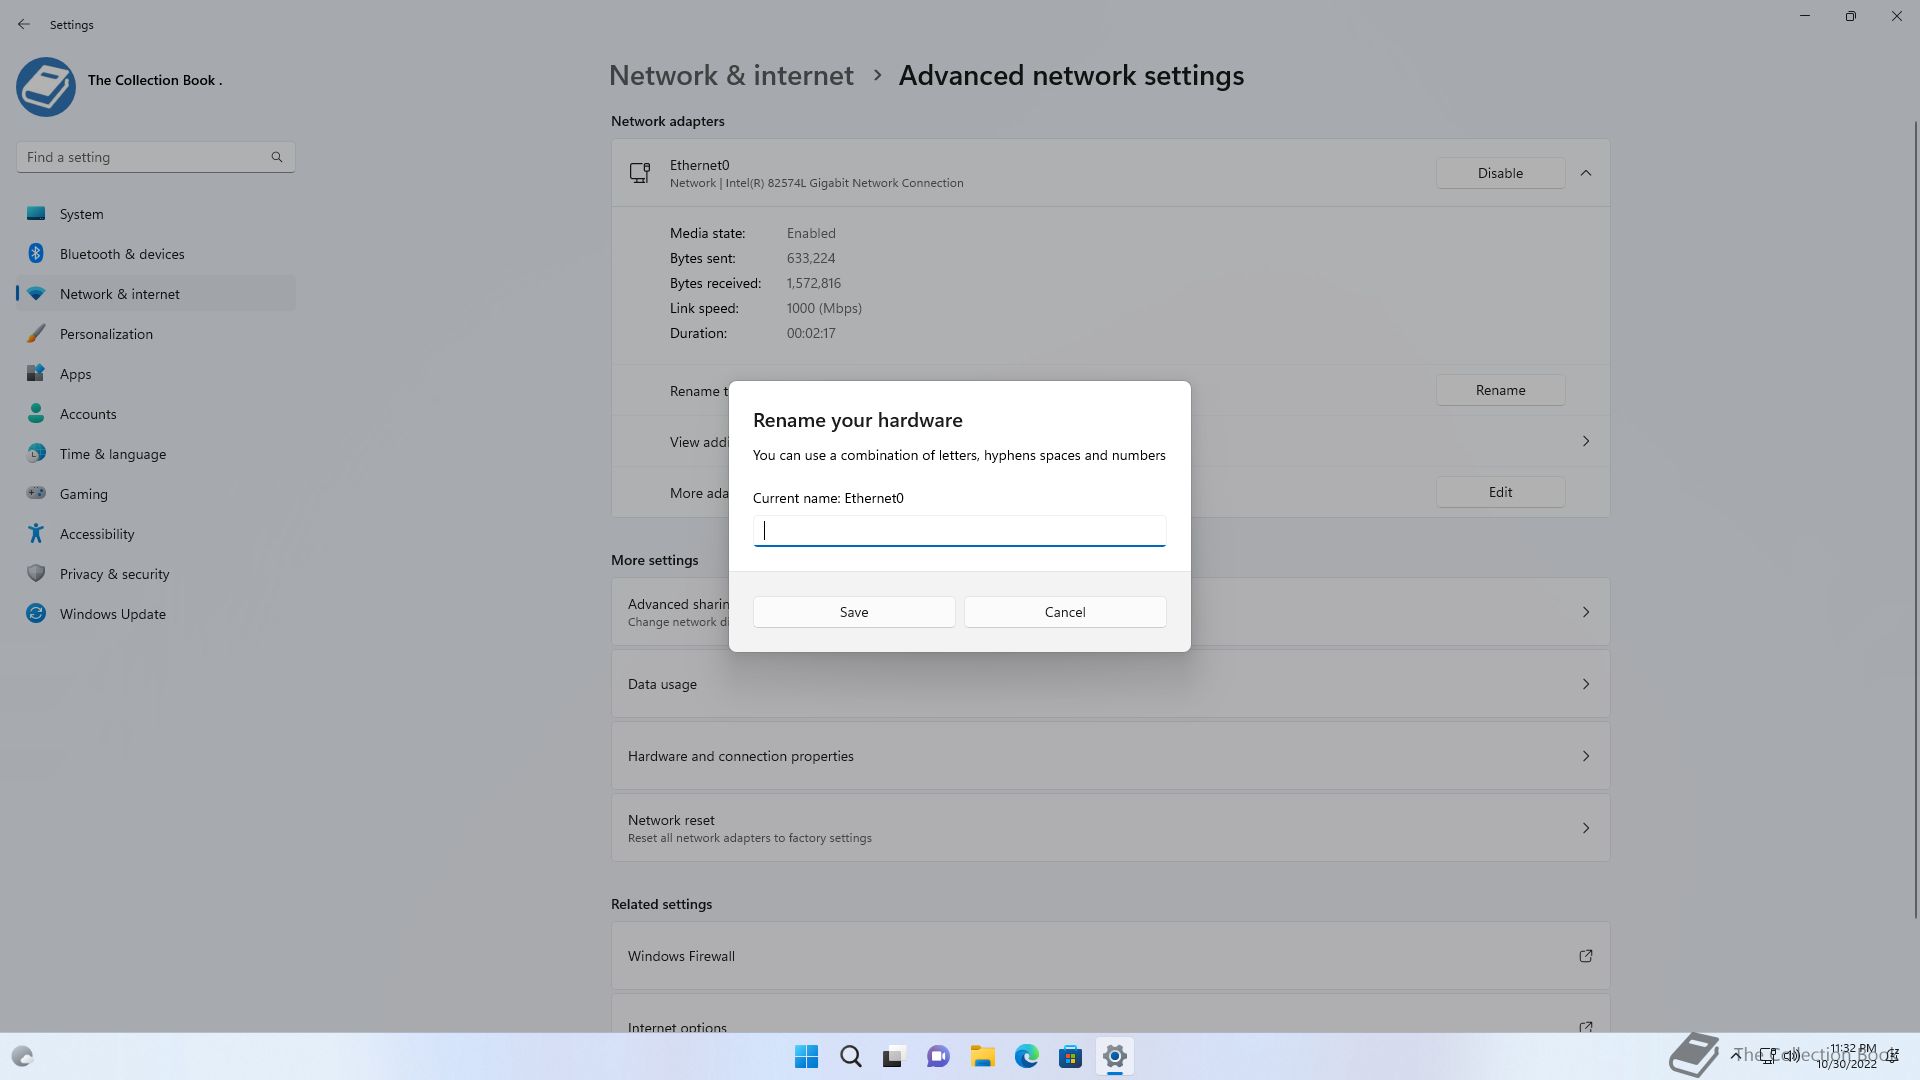Screen dimensions: 1920x1080
Task: Collapse the Ethernet0 adapter details
Action: click(1585, 173)
